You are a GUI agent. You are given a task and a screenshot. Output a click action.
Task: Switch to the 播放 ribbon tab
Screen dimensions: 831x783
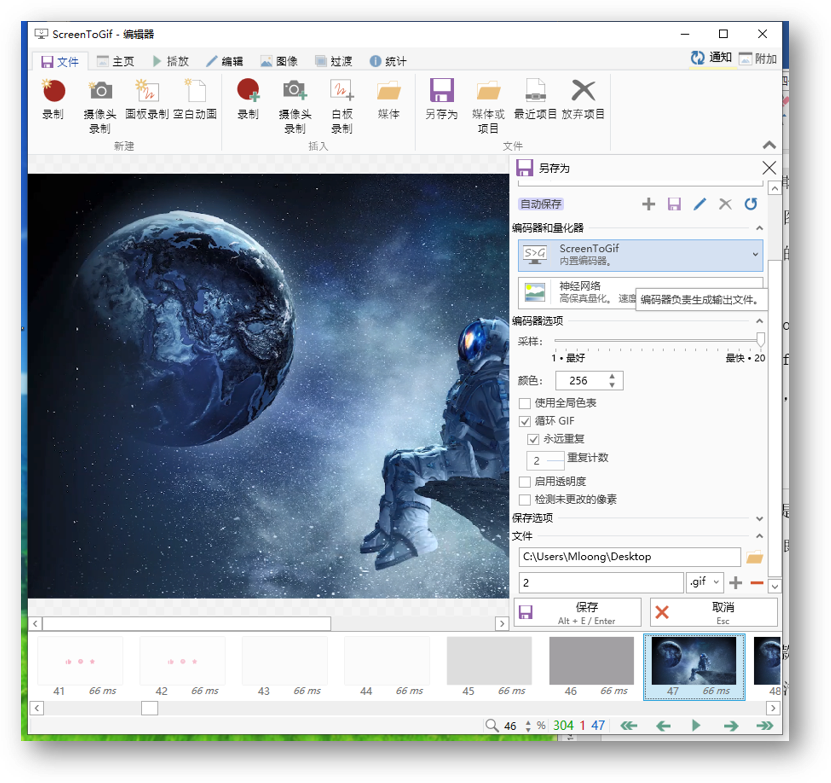pyautogui.click(x=171, y=61)
